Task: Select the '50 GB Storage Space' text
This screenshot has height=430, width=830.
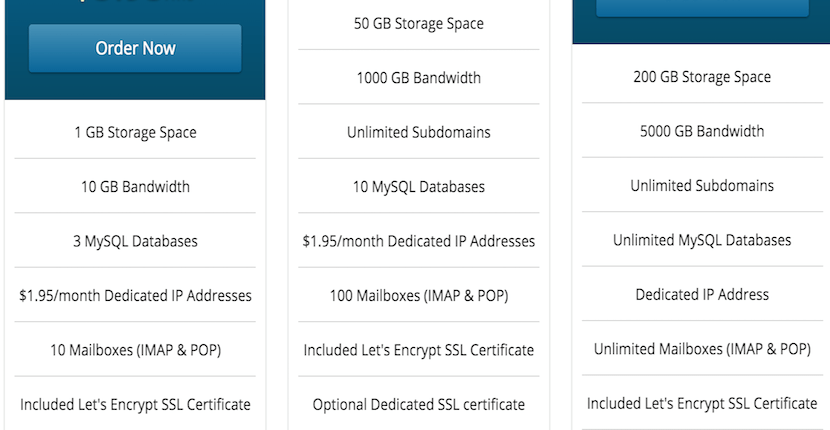Action: coord(419,24)
